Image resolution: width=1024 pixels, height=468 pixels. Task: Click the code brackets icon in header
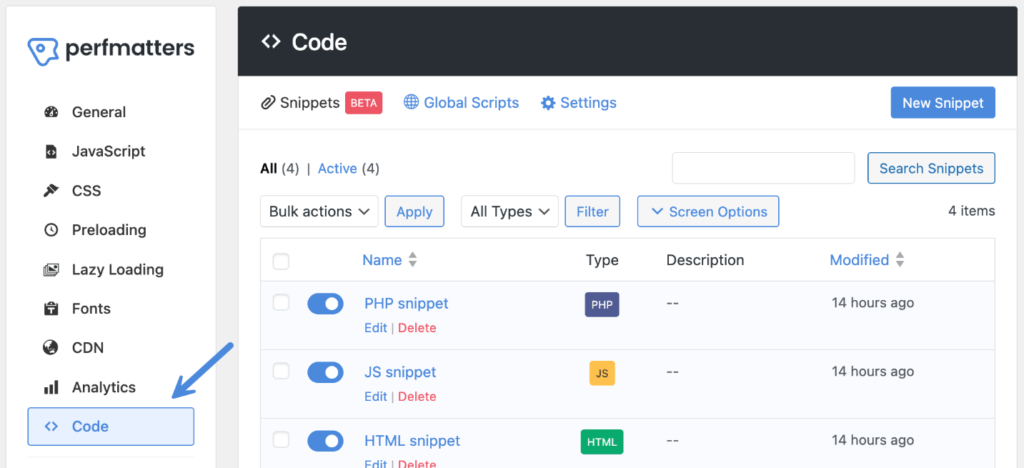(x=270, y=42)
